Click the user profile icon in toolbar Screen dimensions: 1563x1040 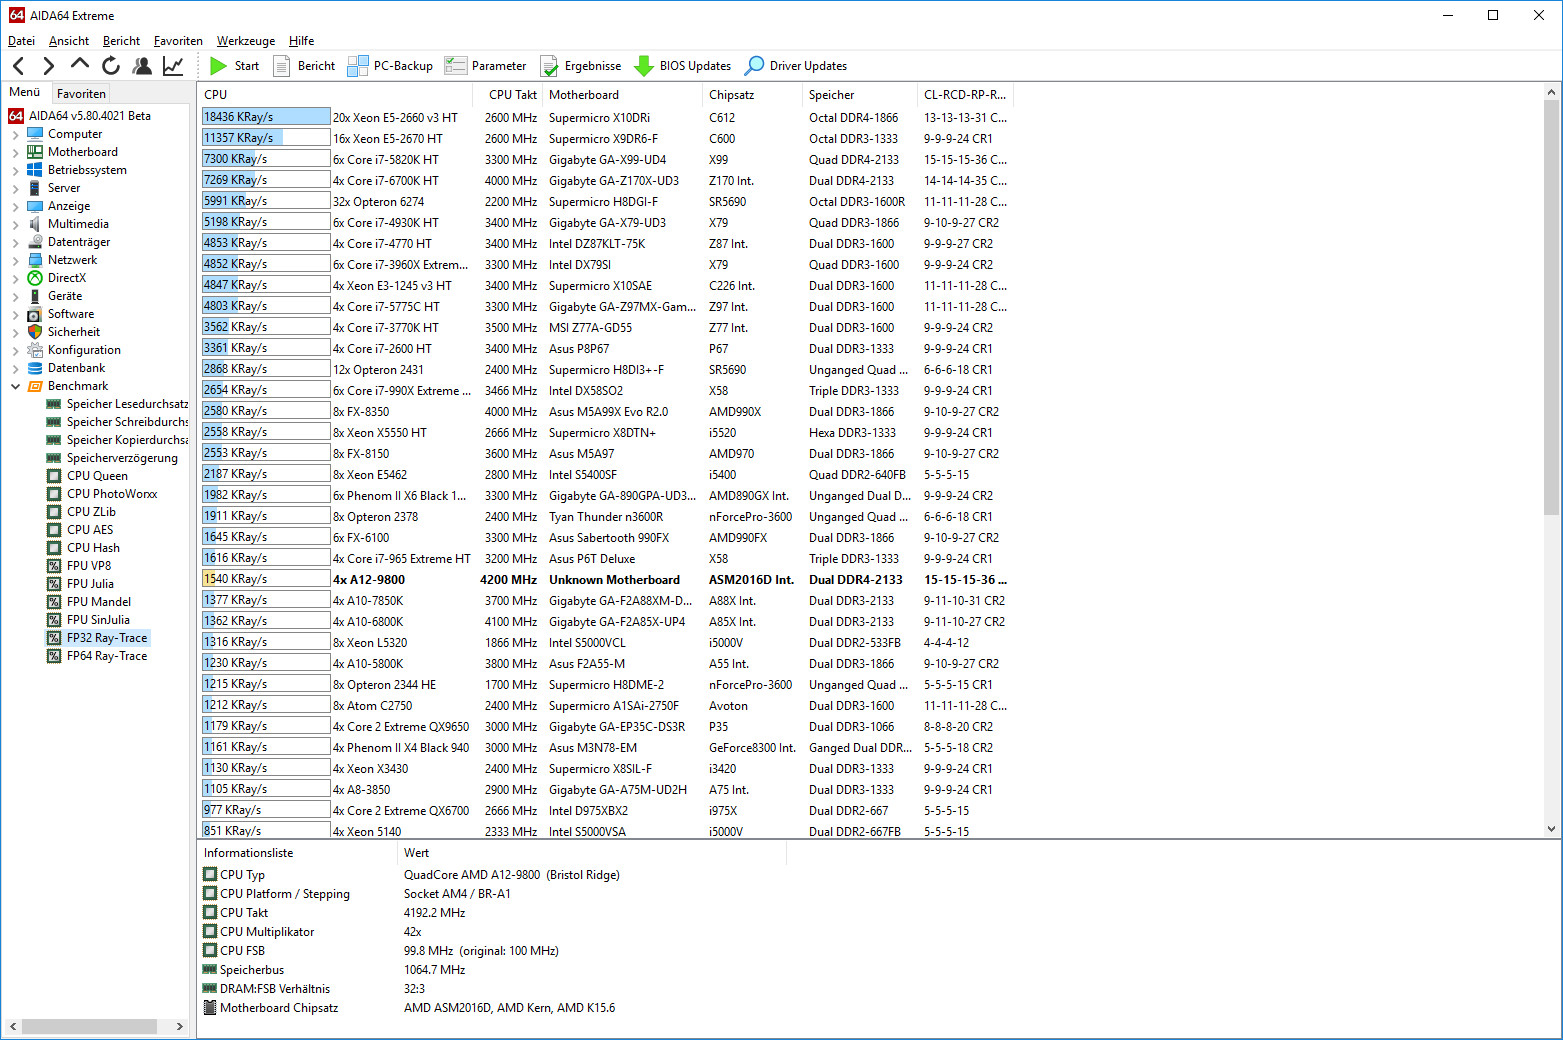point(142,66)
